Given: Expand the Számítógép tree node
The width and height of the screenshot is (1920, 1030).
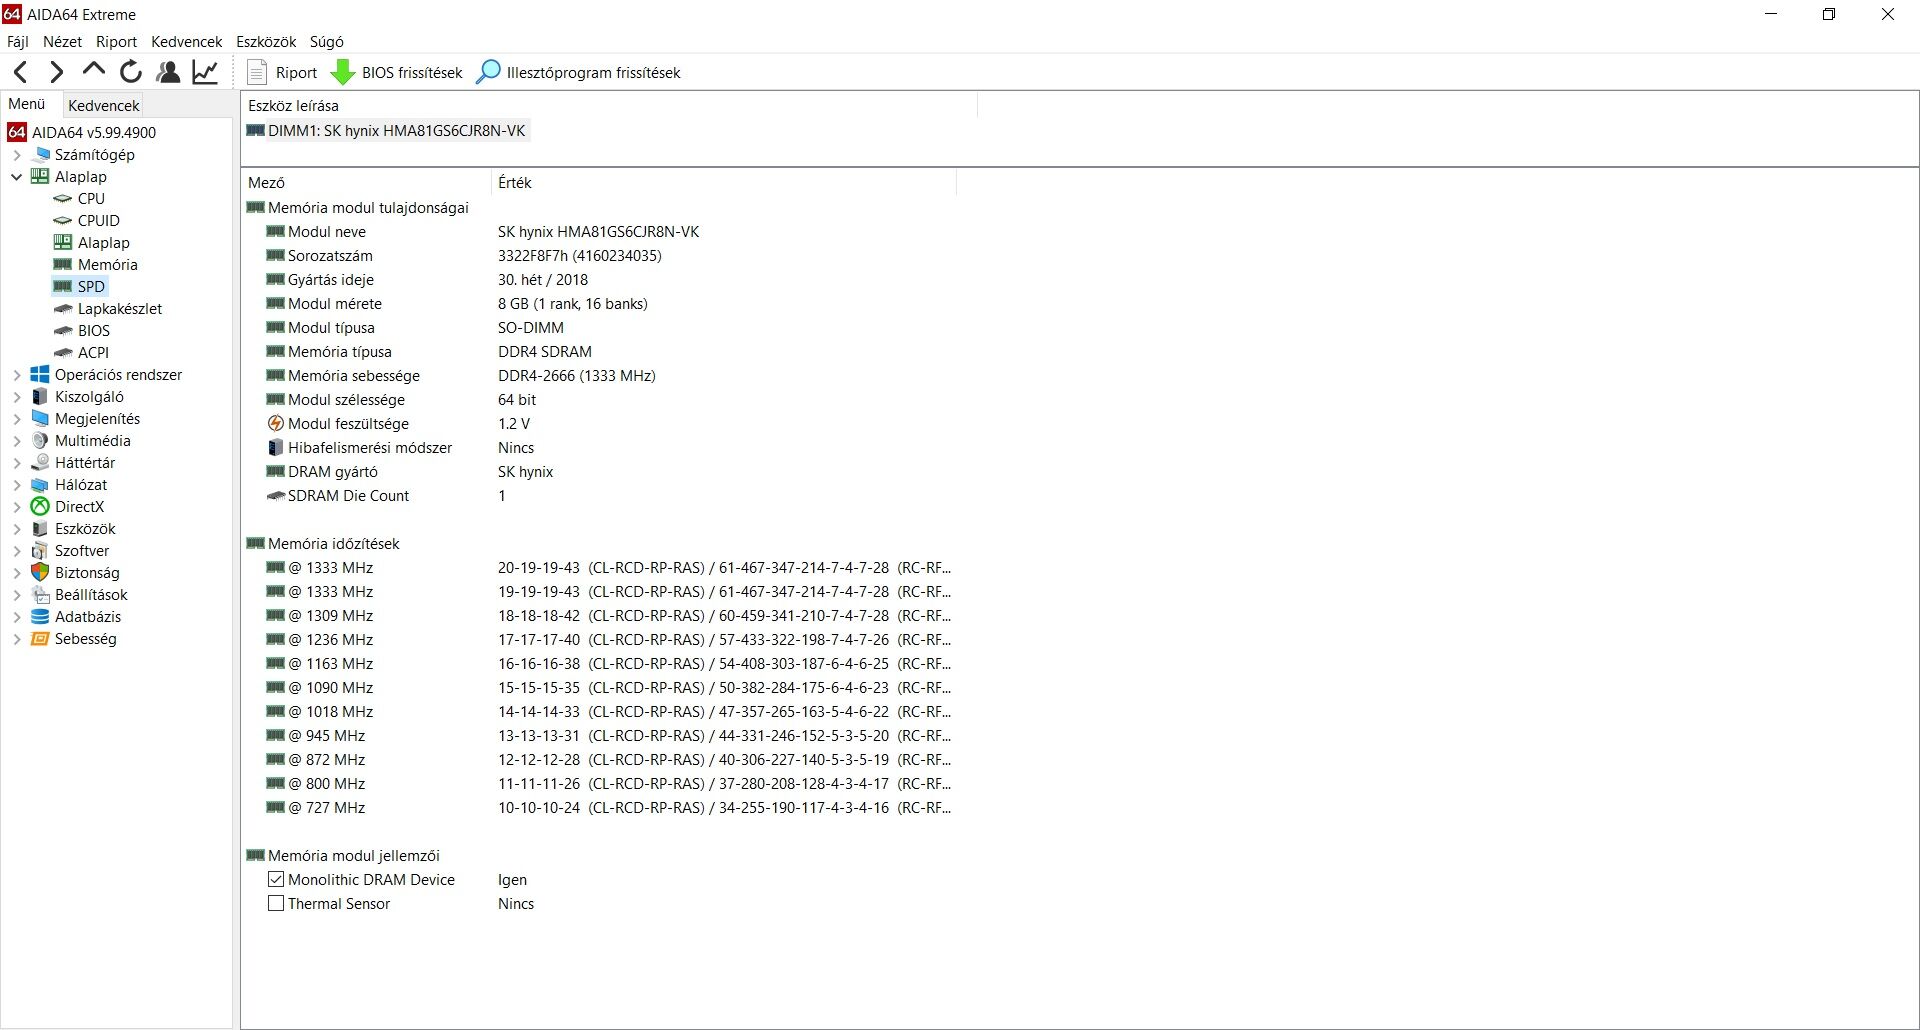Looking at the screenshot, I should (17, 155).
